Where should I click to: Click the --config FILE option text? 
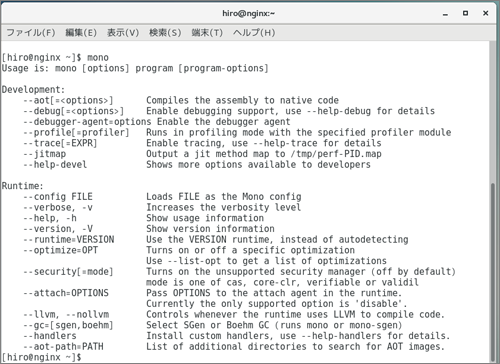(x=58, y=196)
